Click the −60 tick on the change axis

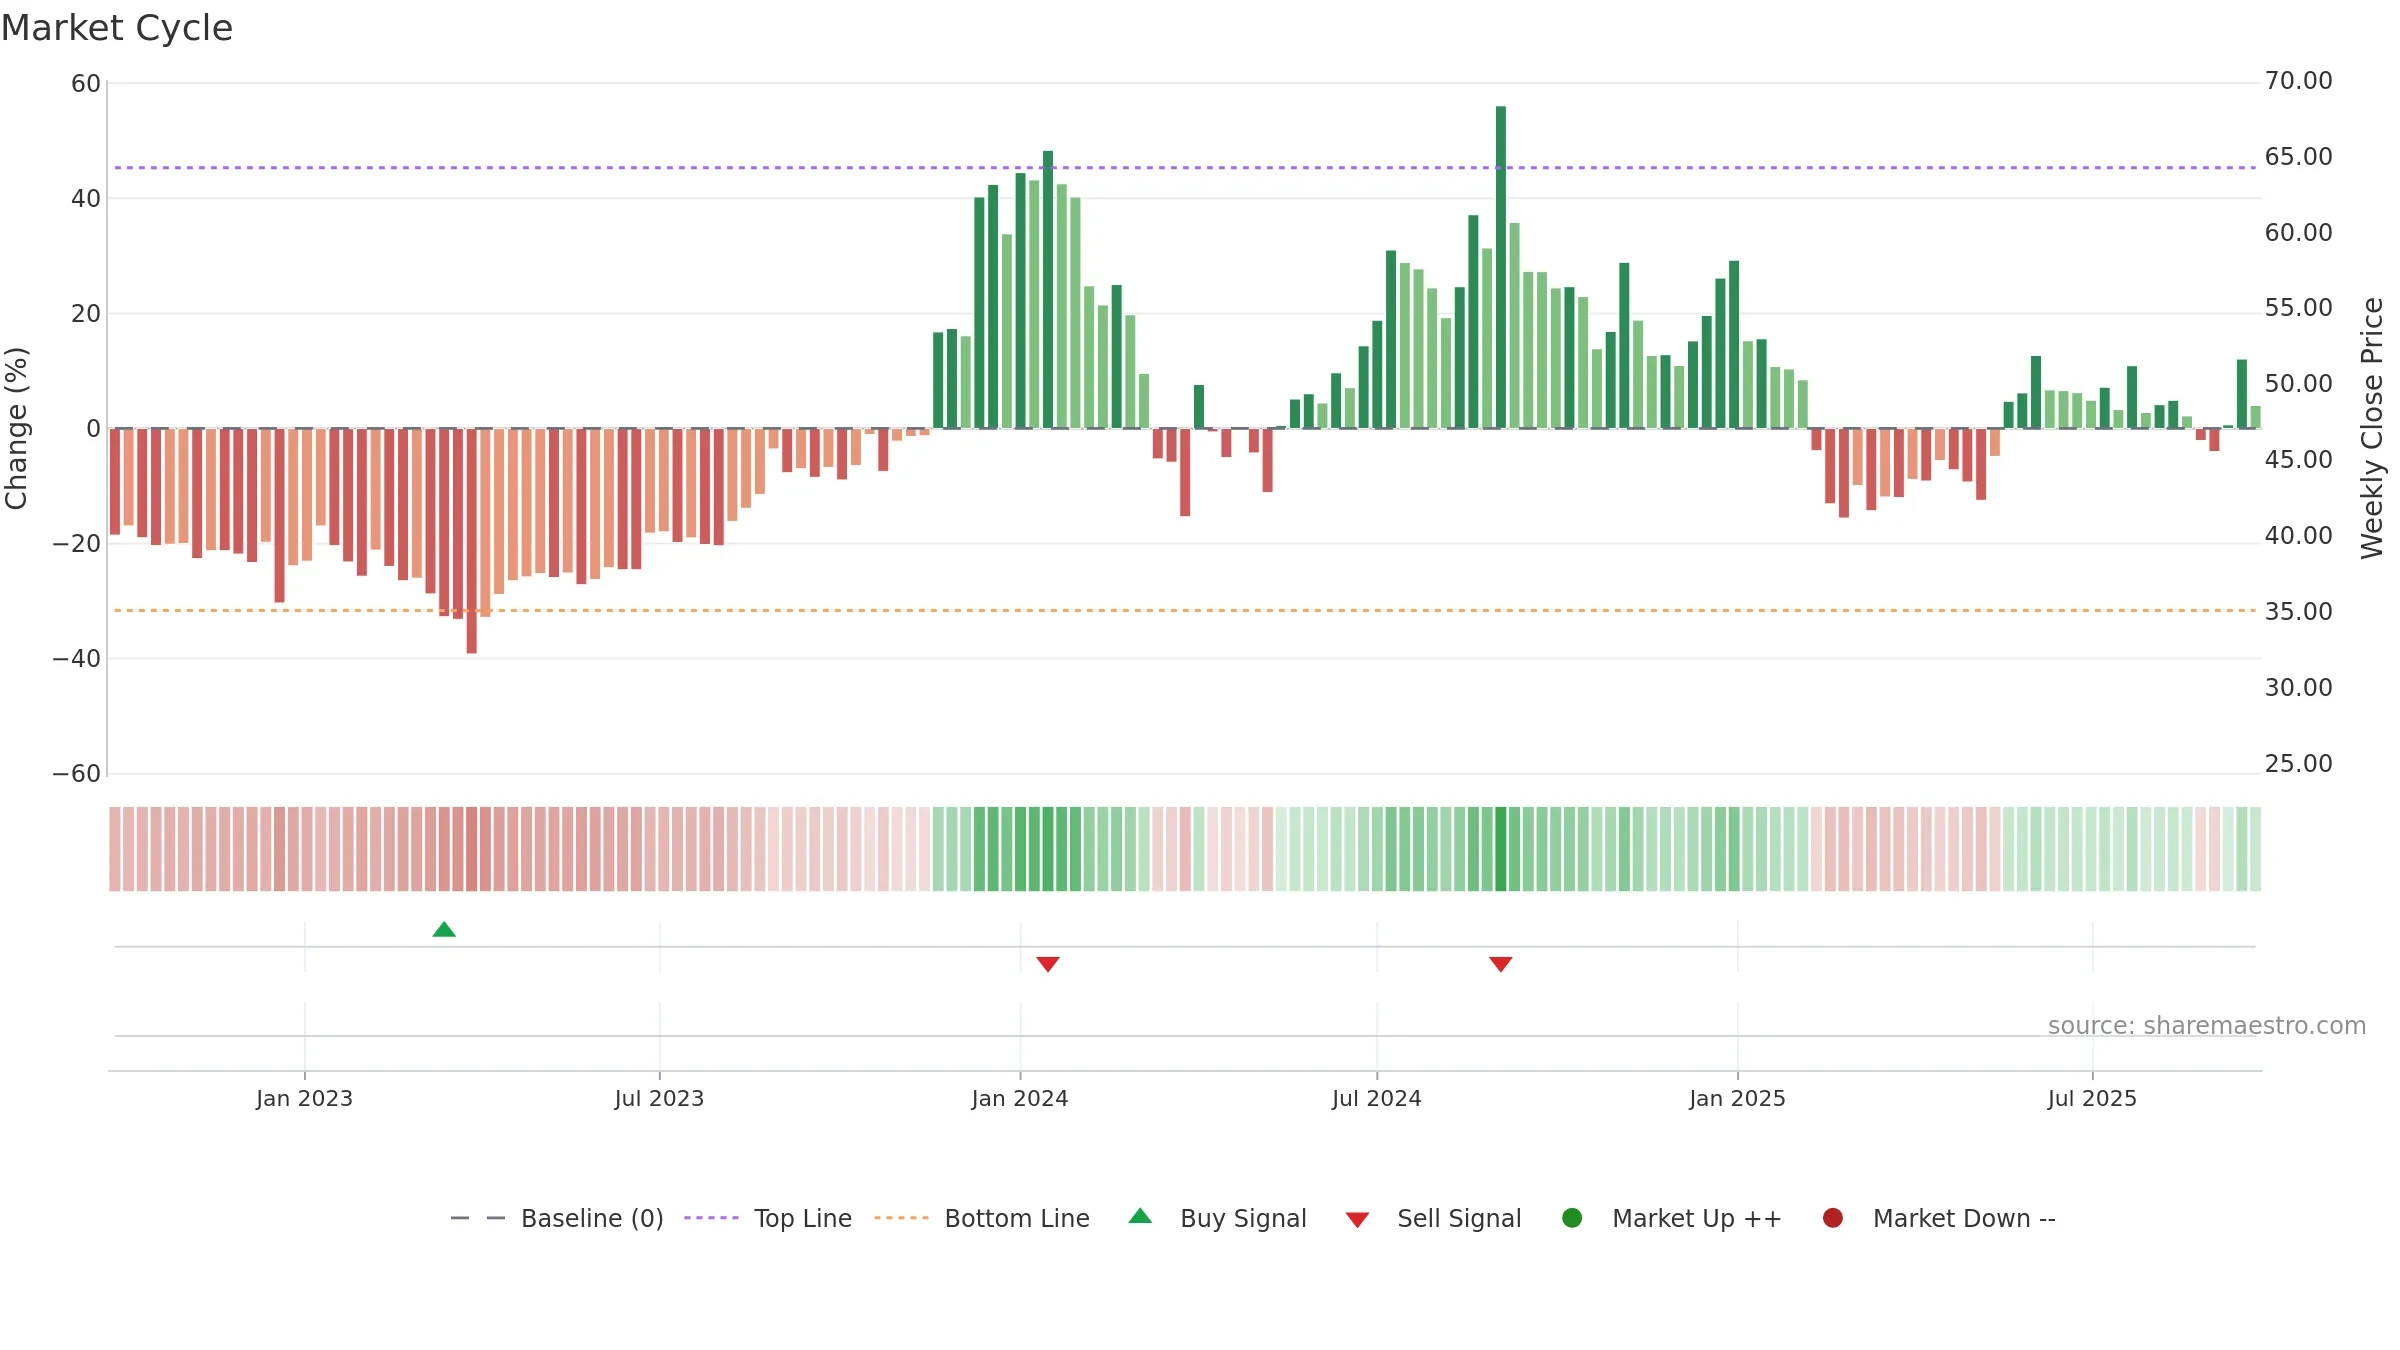coord(77,774)
